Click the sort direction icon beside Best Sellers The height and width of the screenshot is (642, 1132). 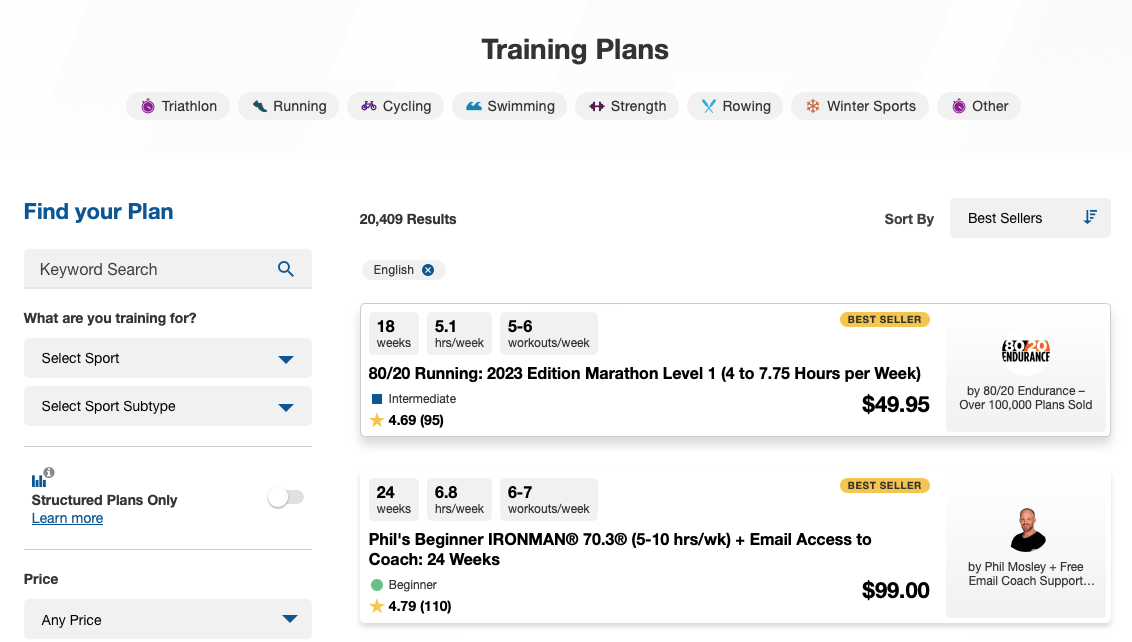[1090, 218]
